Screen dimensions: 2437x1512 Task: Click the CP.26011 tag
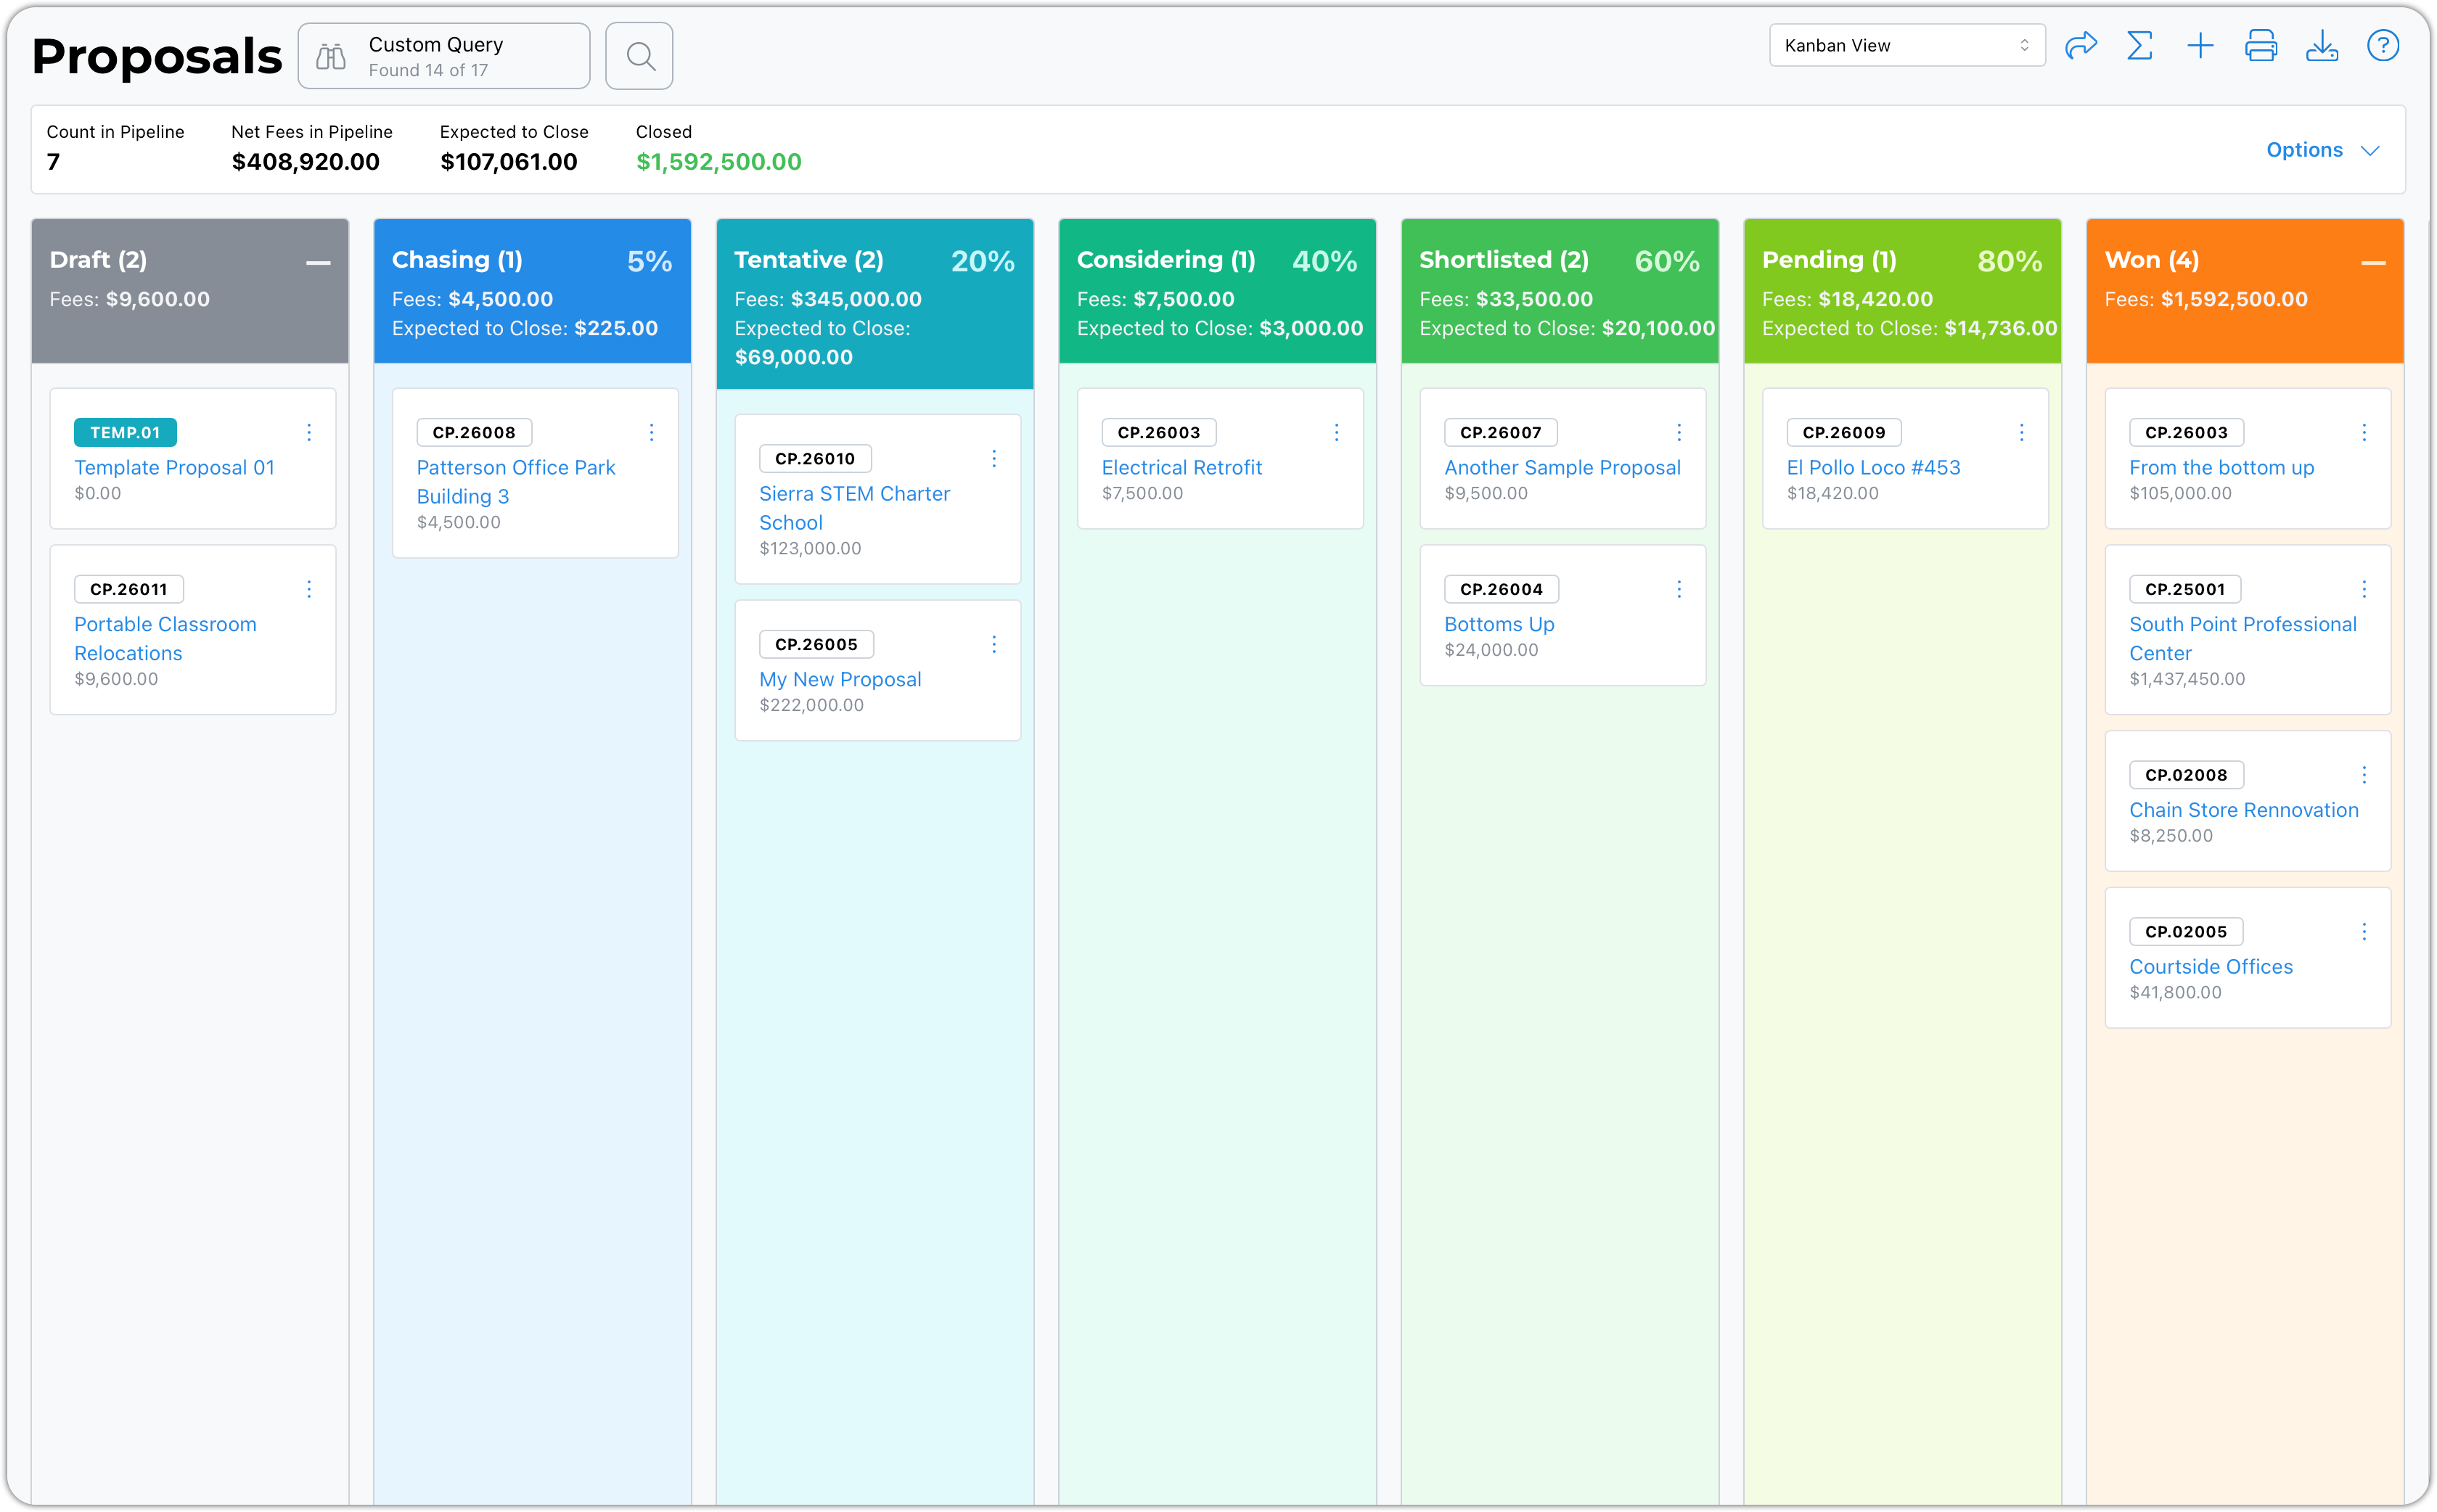coord(128,589)
